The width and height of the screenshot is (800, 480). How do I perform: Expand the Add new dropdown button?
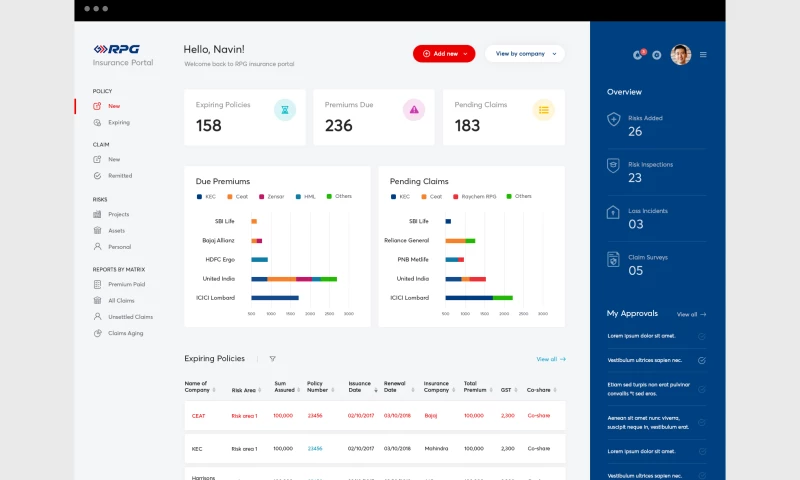444,54
